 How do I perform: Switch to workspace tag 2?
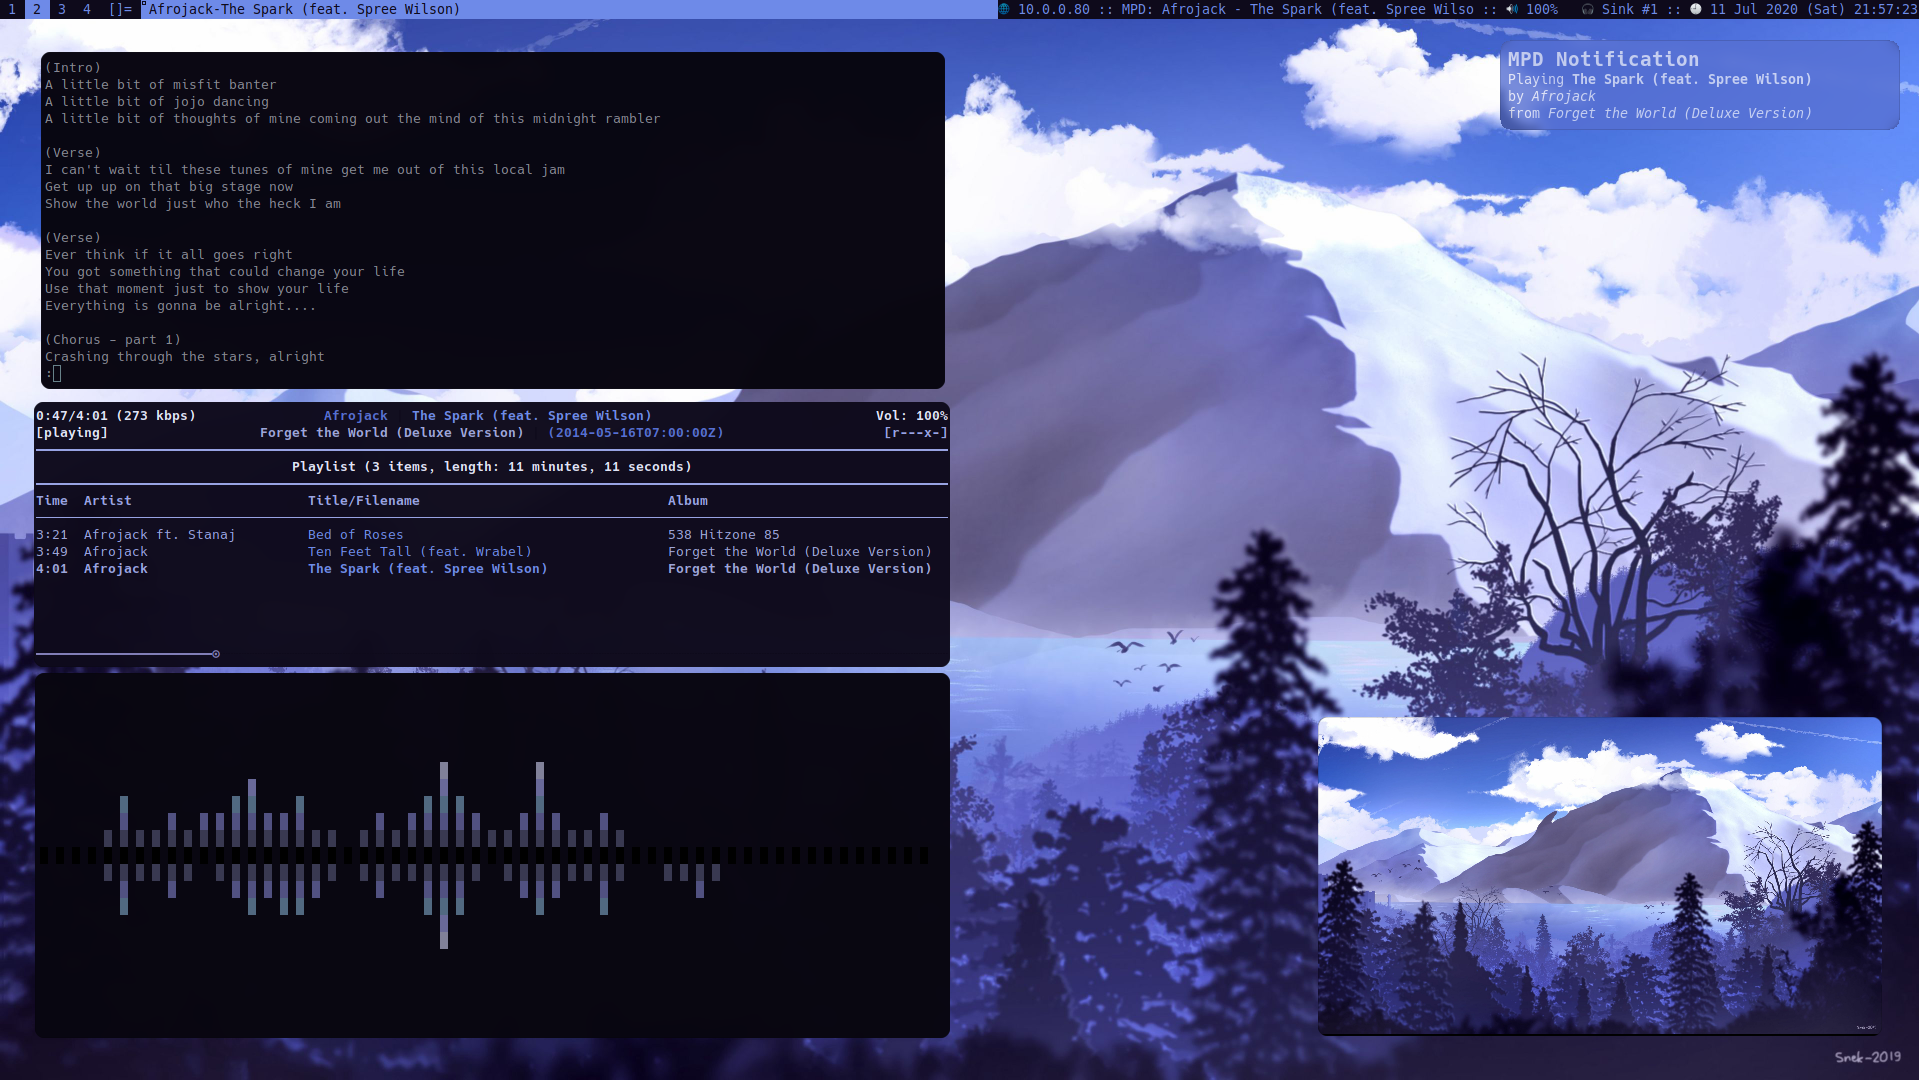[x=37, y=9]
